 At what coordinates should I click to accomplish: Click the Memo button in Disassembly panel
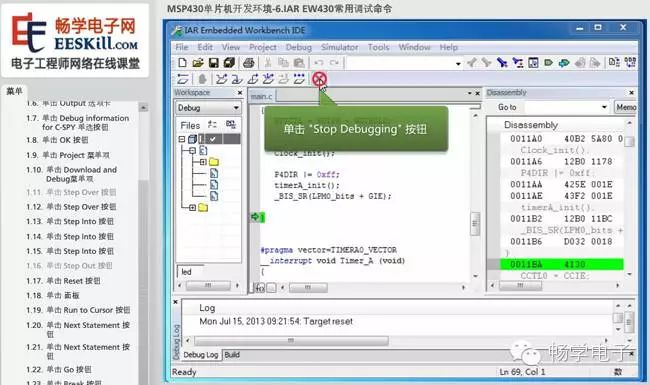pyautogui.click(x=626, y=107)
